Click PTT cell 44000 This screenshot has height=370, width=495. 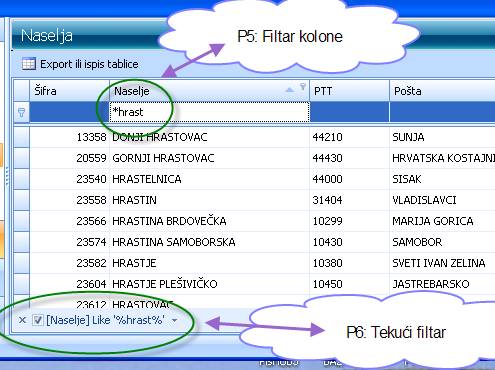click(x=349, y=179)
